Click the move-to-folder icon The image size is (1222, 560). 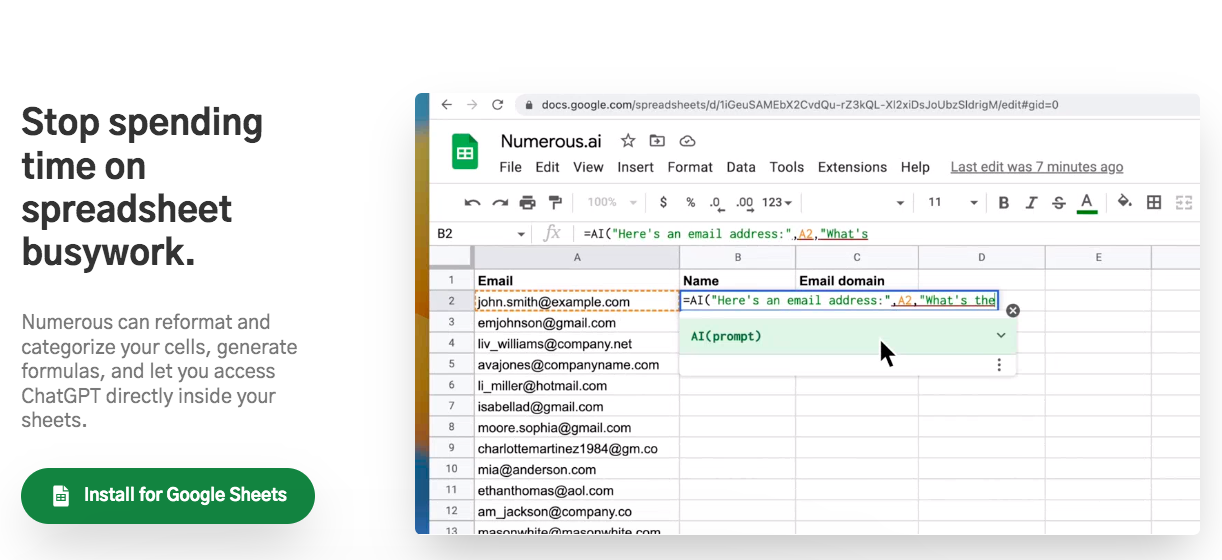click(657, 141)
